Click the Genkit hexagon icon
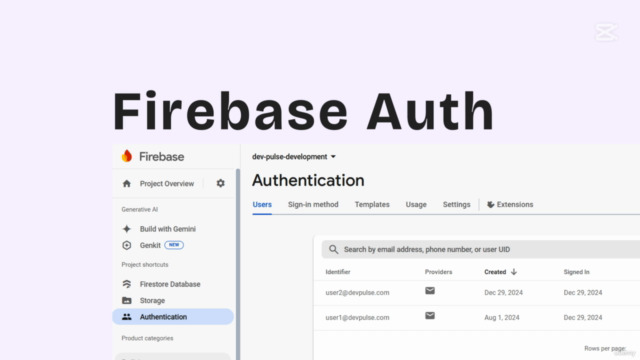 [127, 245]
